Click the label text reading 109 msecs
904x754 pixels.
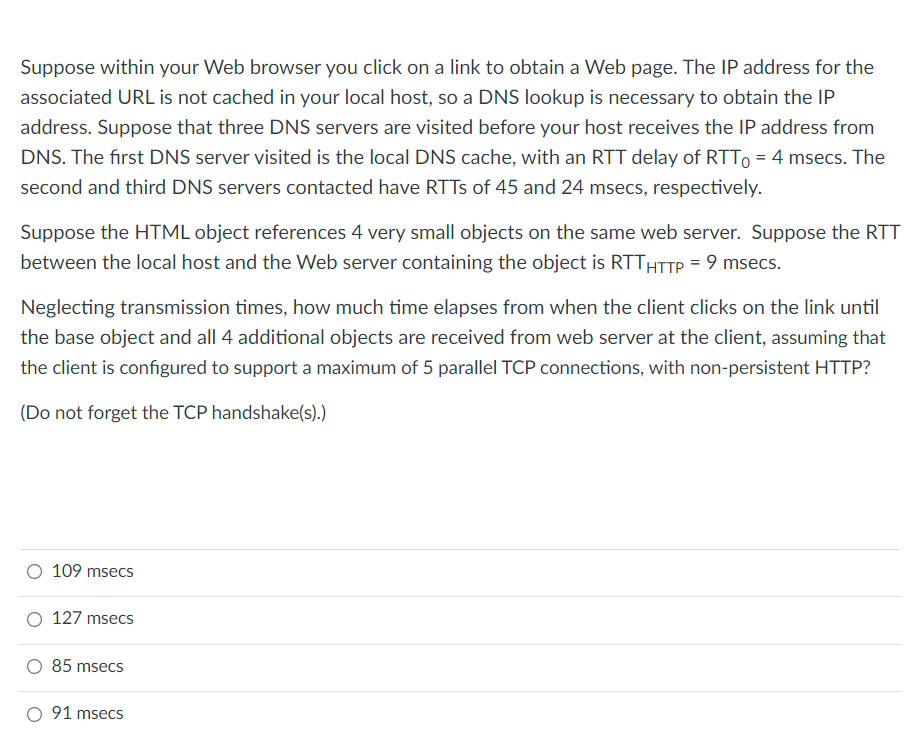[x=92, y=571]
